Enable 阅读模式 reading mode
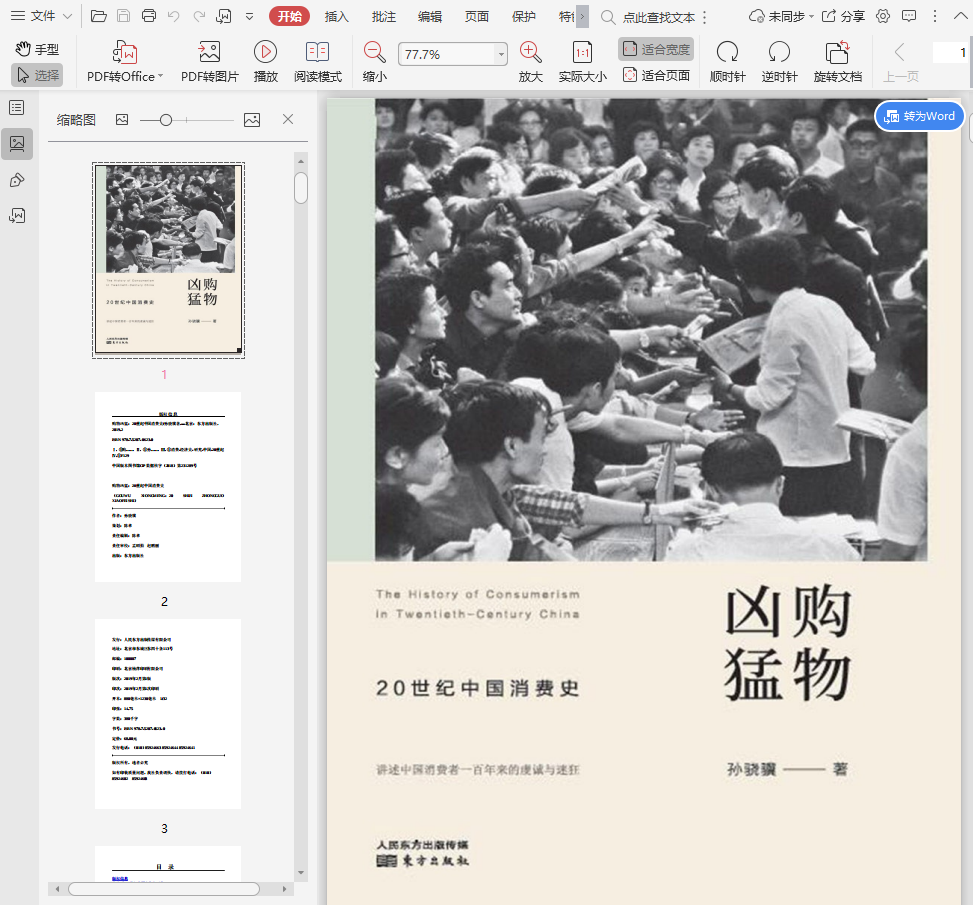This screenshot has height=905, width=973. 318,61
